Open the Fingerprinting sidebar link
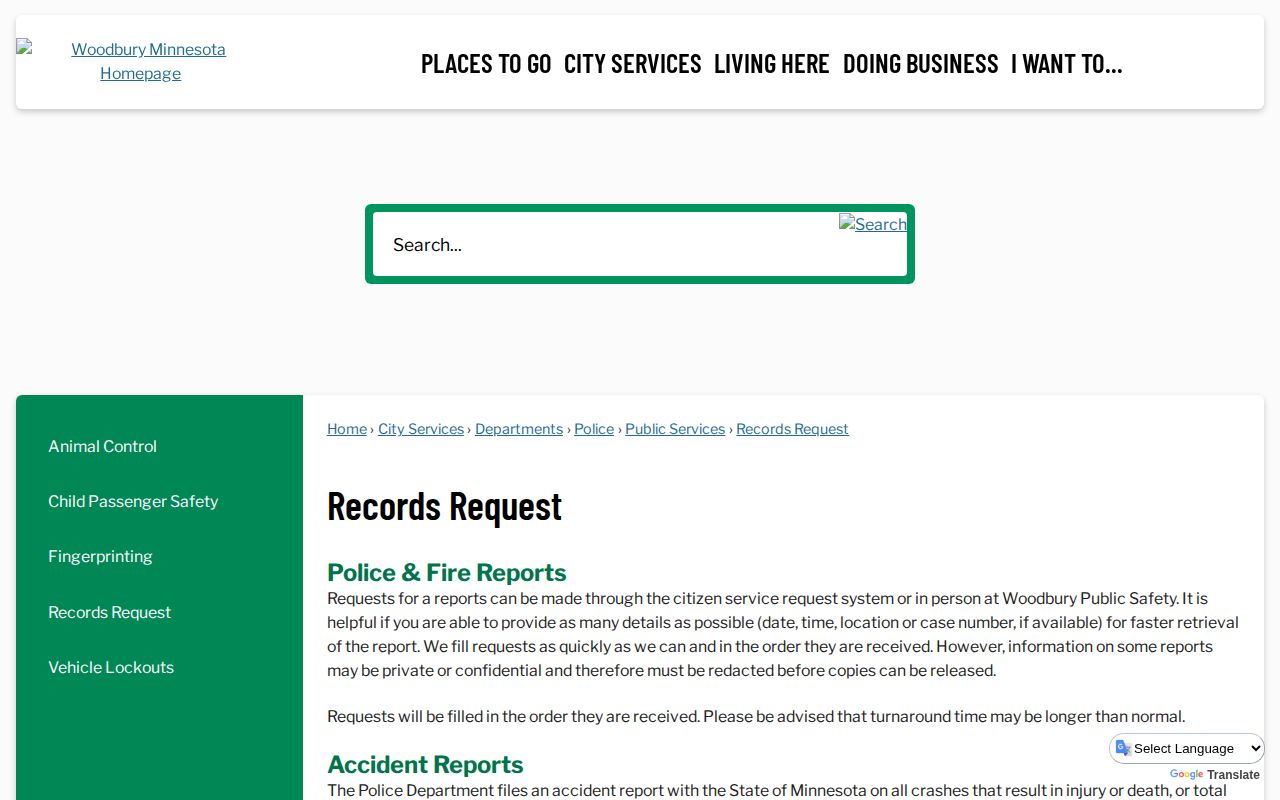1280x800 pixels. [100, 556]
